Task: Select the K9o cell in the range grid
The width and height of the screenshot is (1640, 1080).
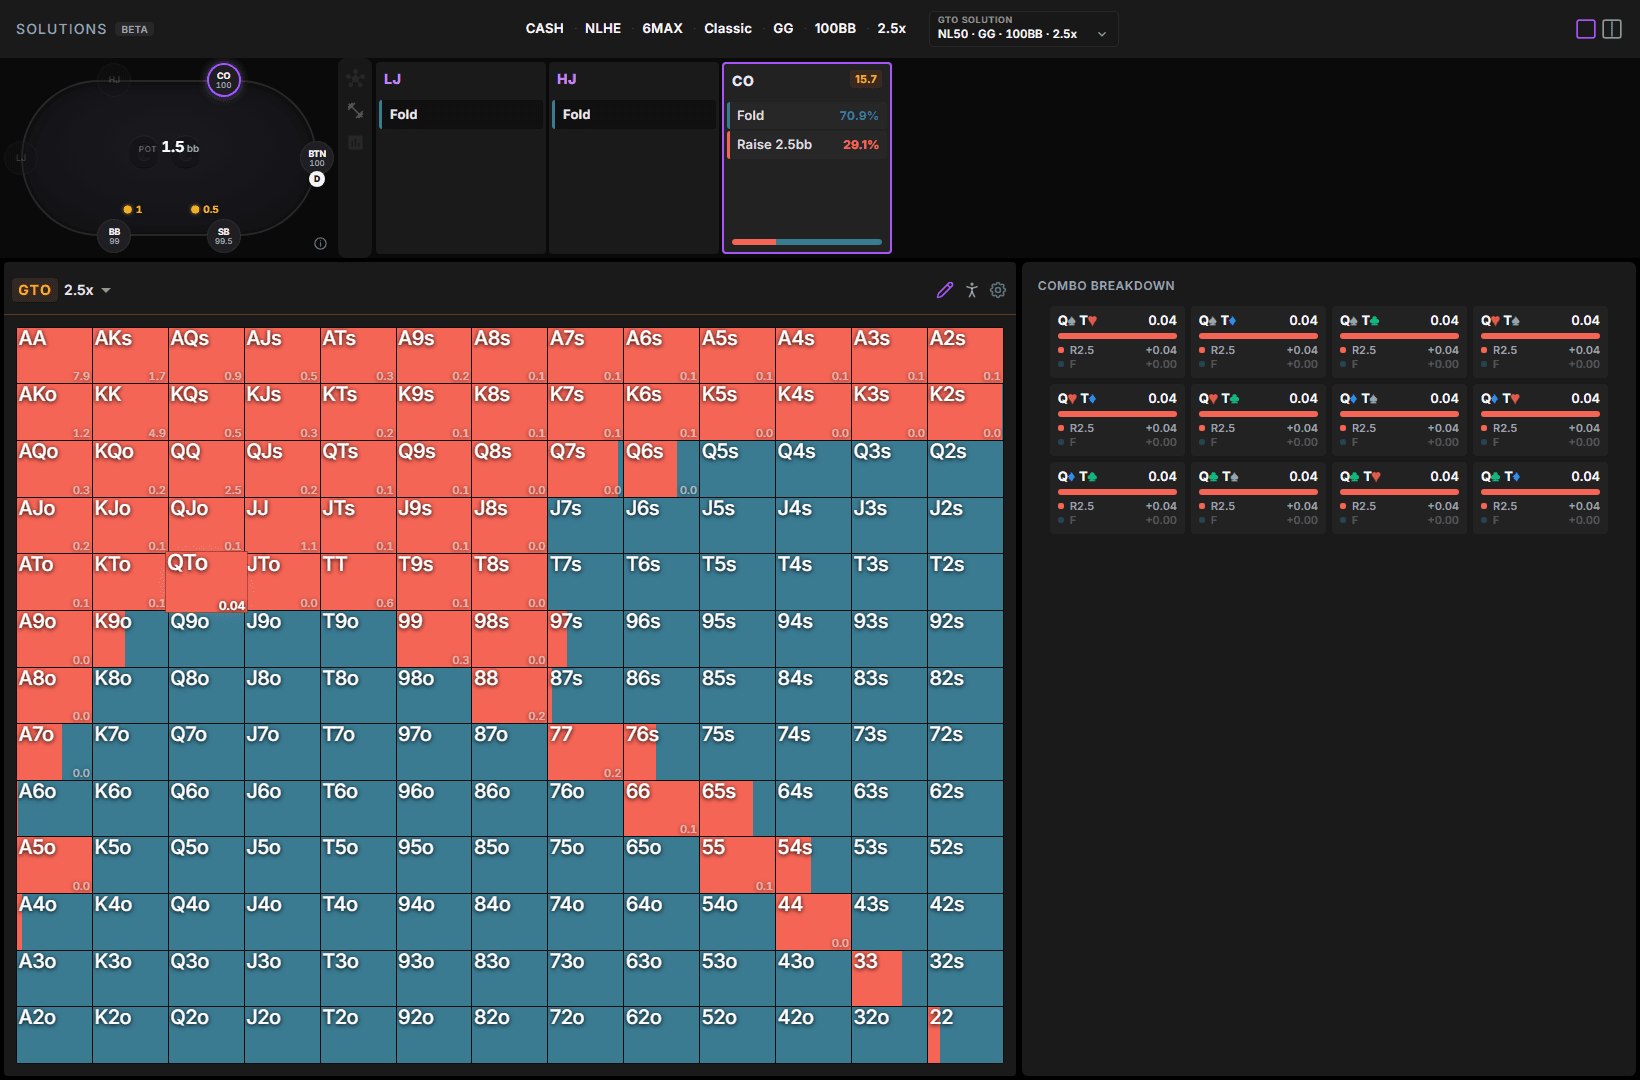Action: 130,639
